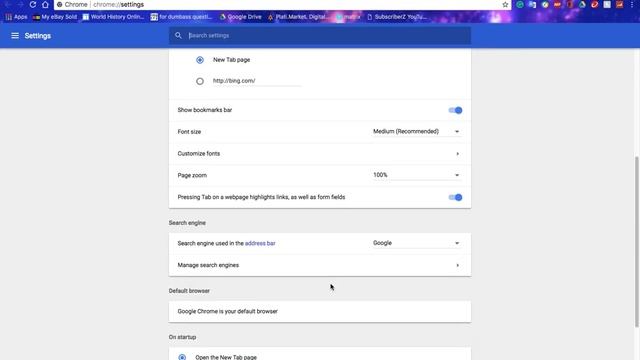Click the matrix bookmark
The height and width of the screenshot is (360, 640).
click(x=348, y=17)
